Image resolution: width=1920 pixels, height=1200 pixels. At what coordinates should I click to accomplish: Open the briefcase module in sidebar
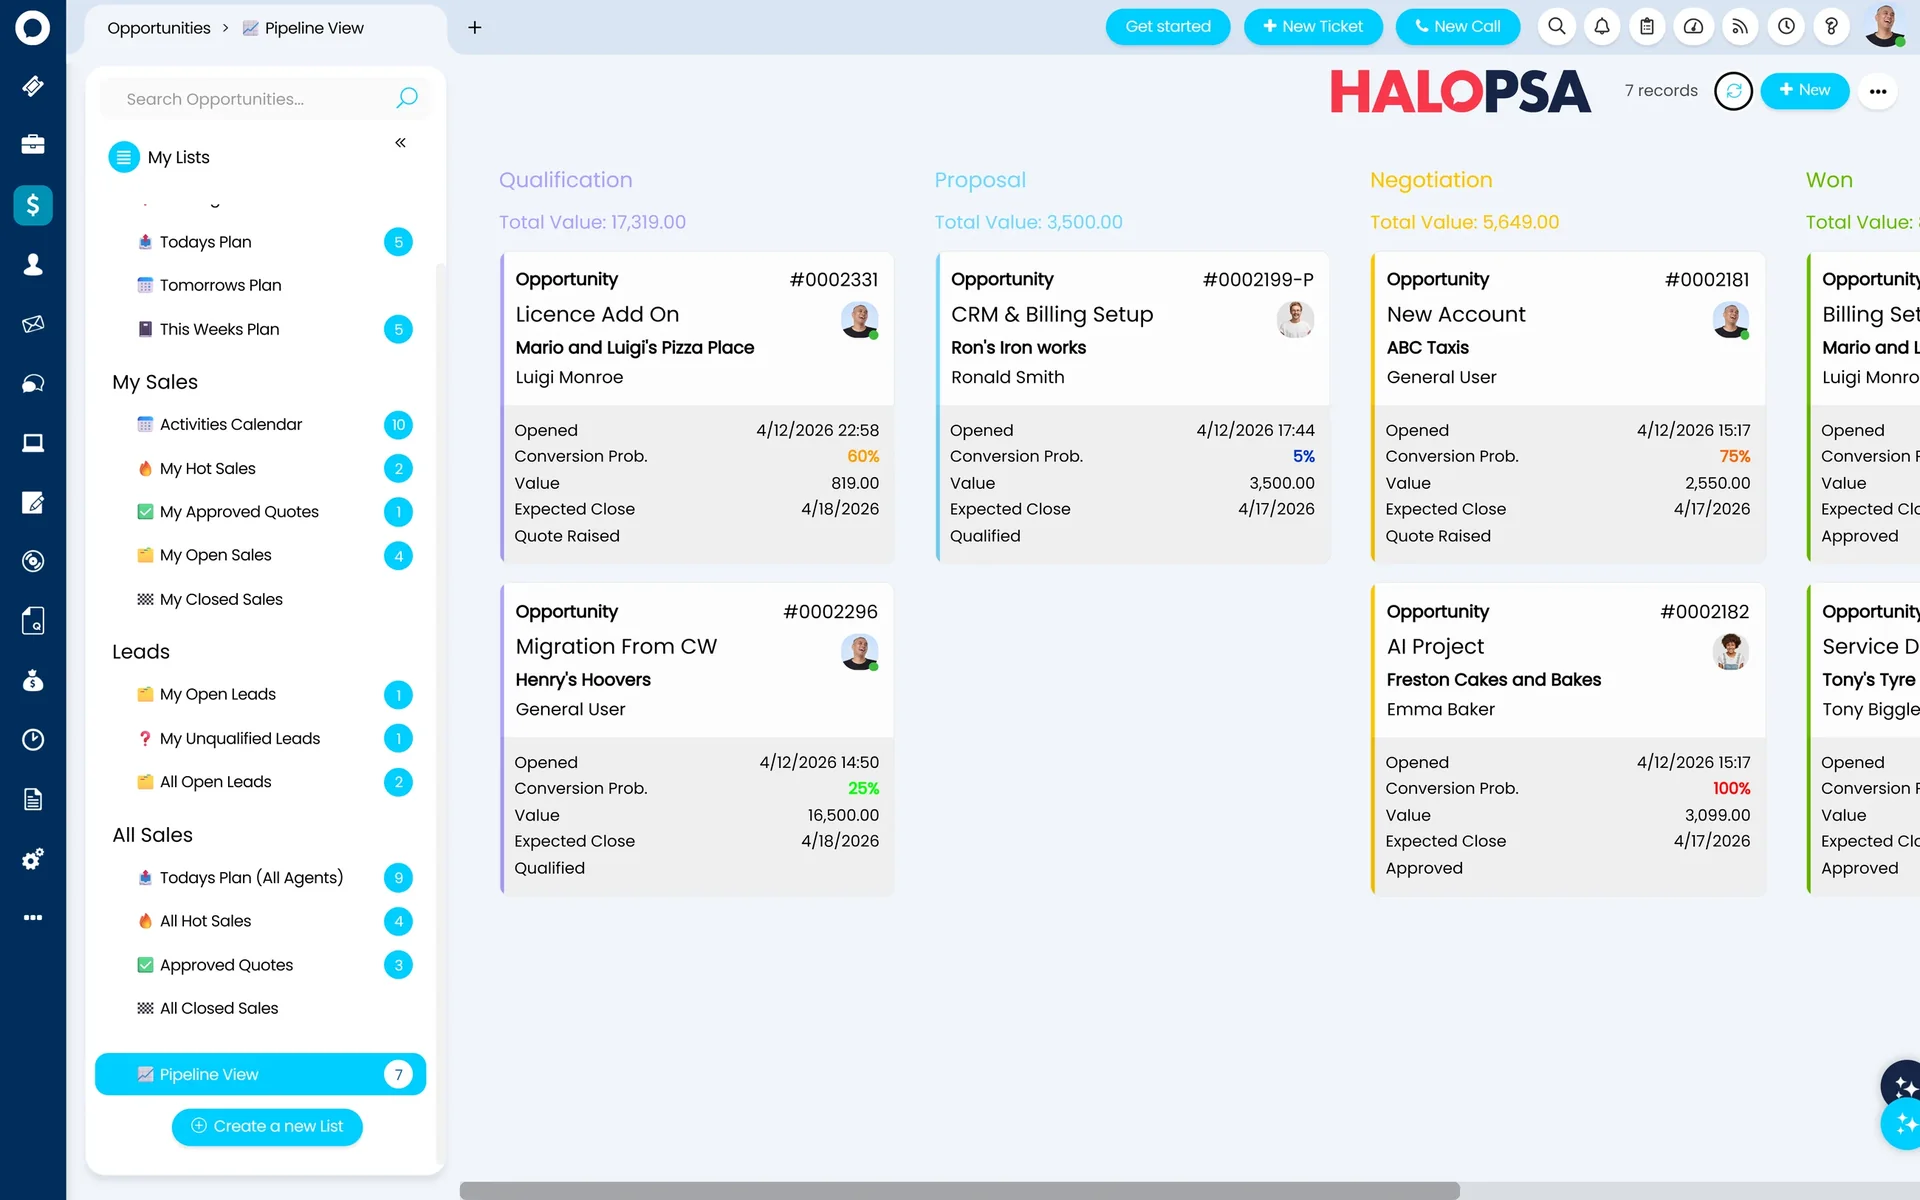[32, 145]
